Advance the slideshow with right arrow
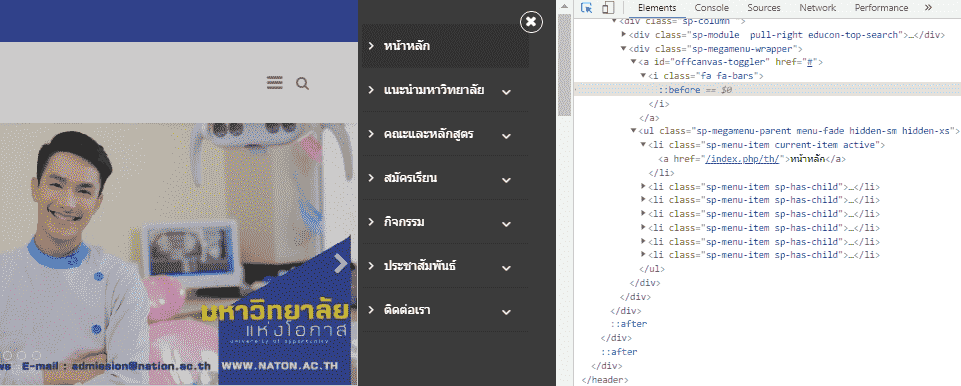 coord(340,263)
